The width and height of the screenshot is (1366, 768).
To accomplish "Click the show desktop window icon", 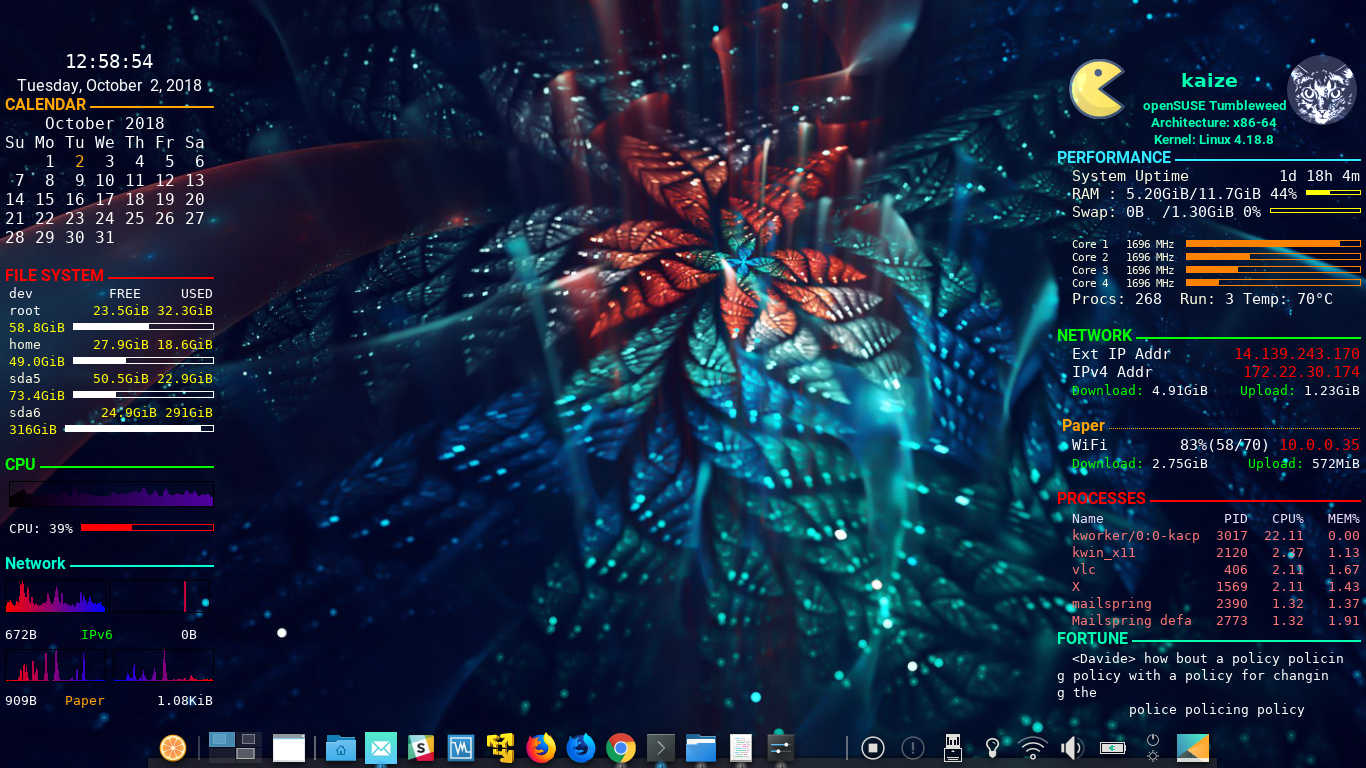I will [289, 747].
